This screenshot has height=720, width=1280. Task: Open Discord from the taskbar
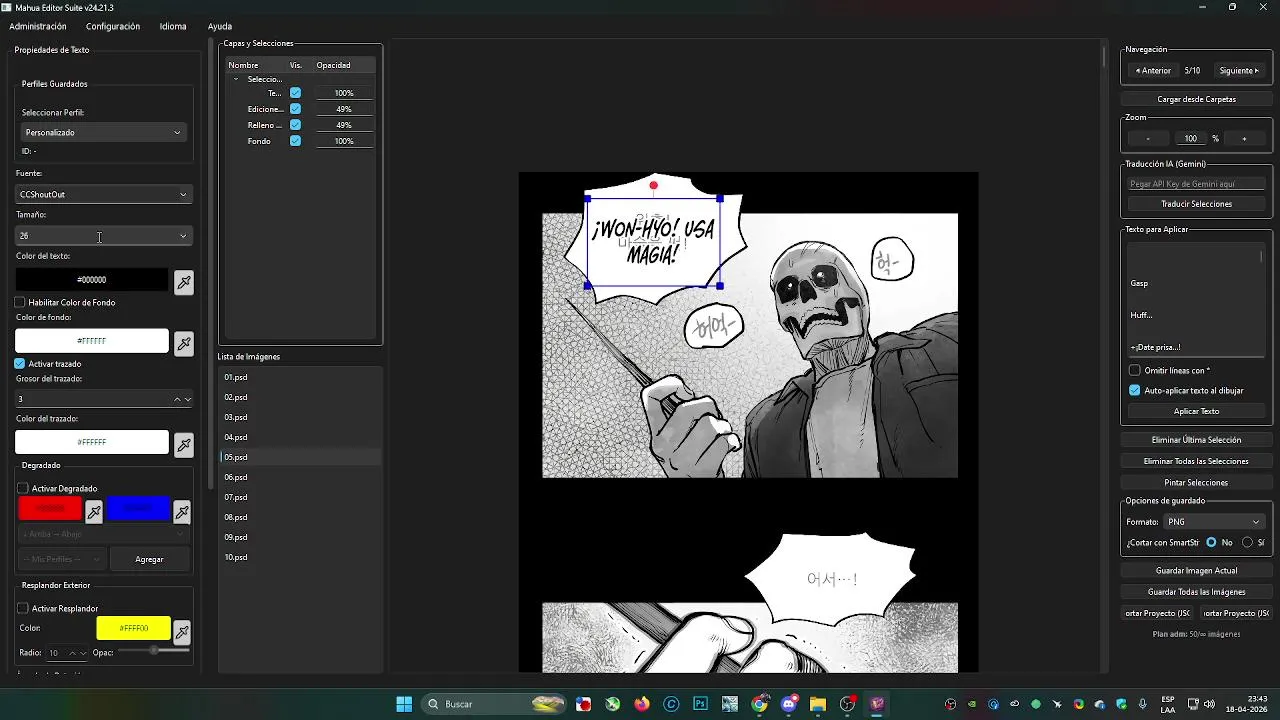coord(790,704)
